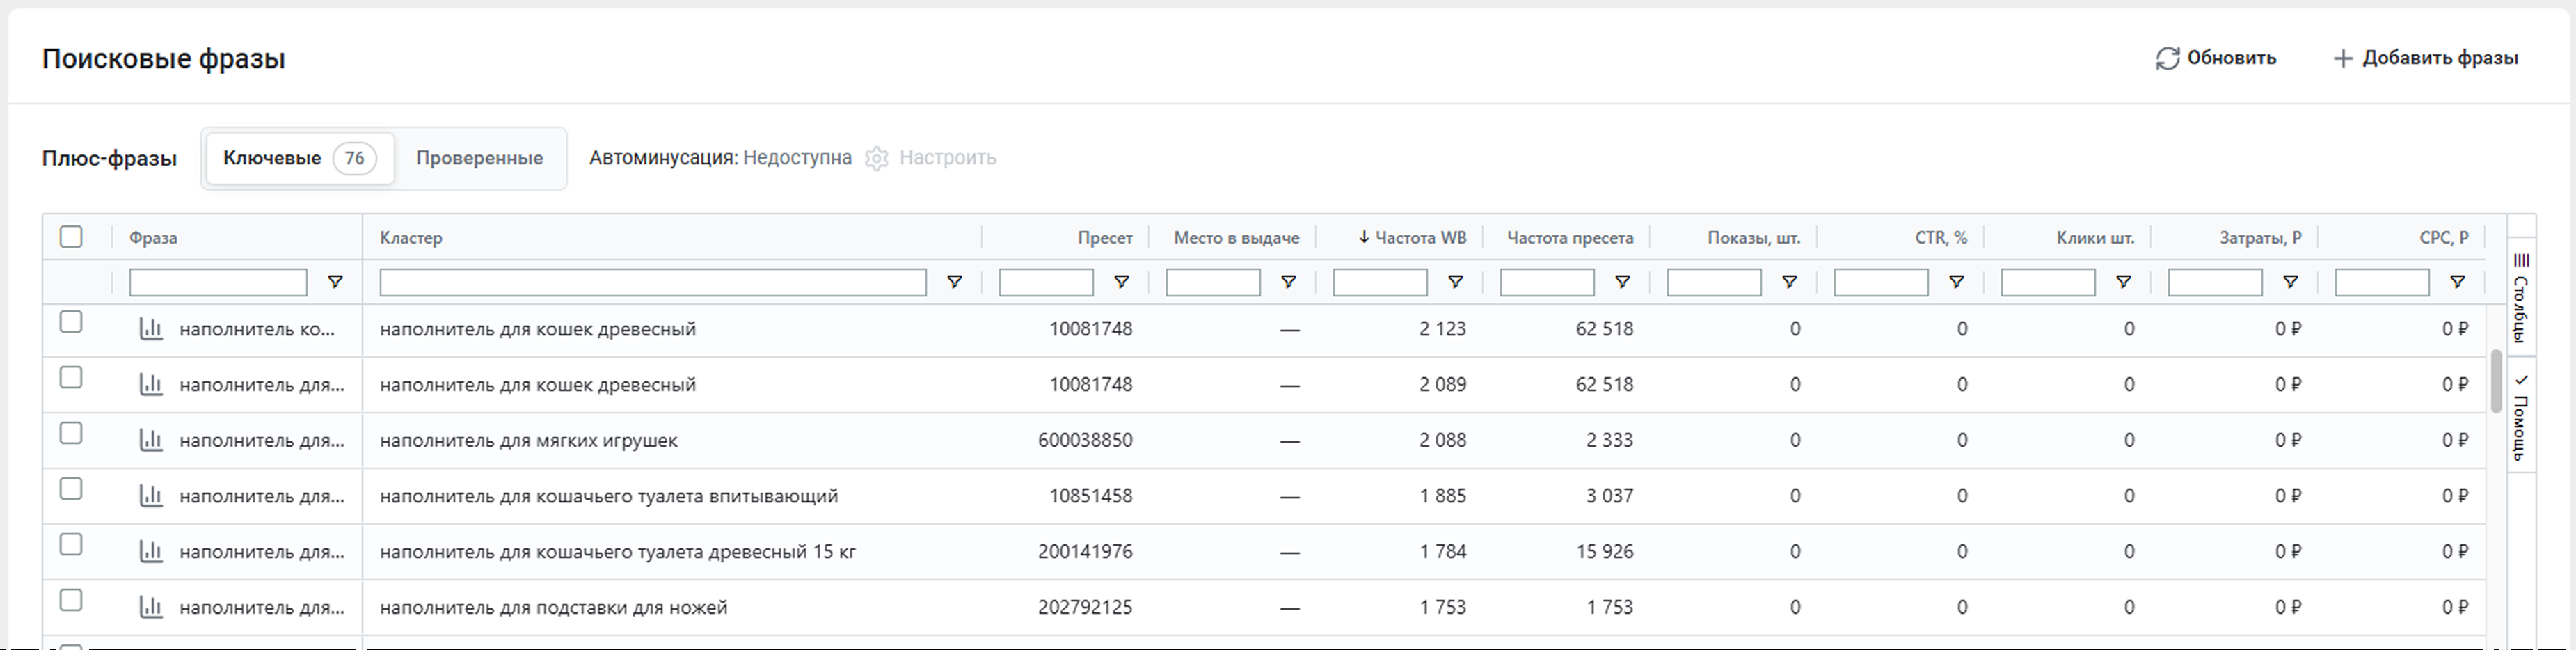The width and height of the screenshot is (2576, 650).
Task: Open filter menu for Частота WB column
Action: [1455, 283]
